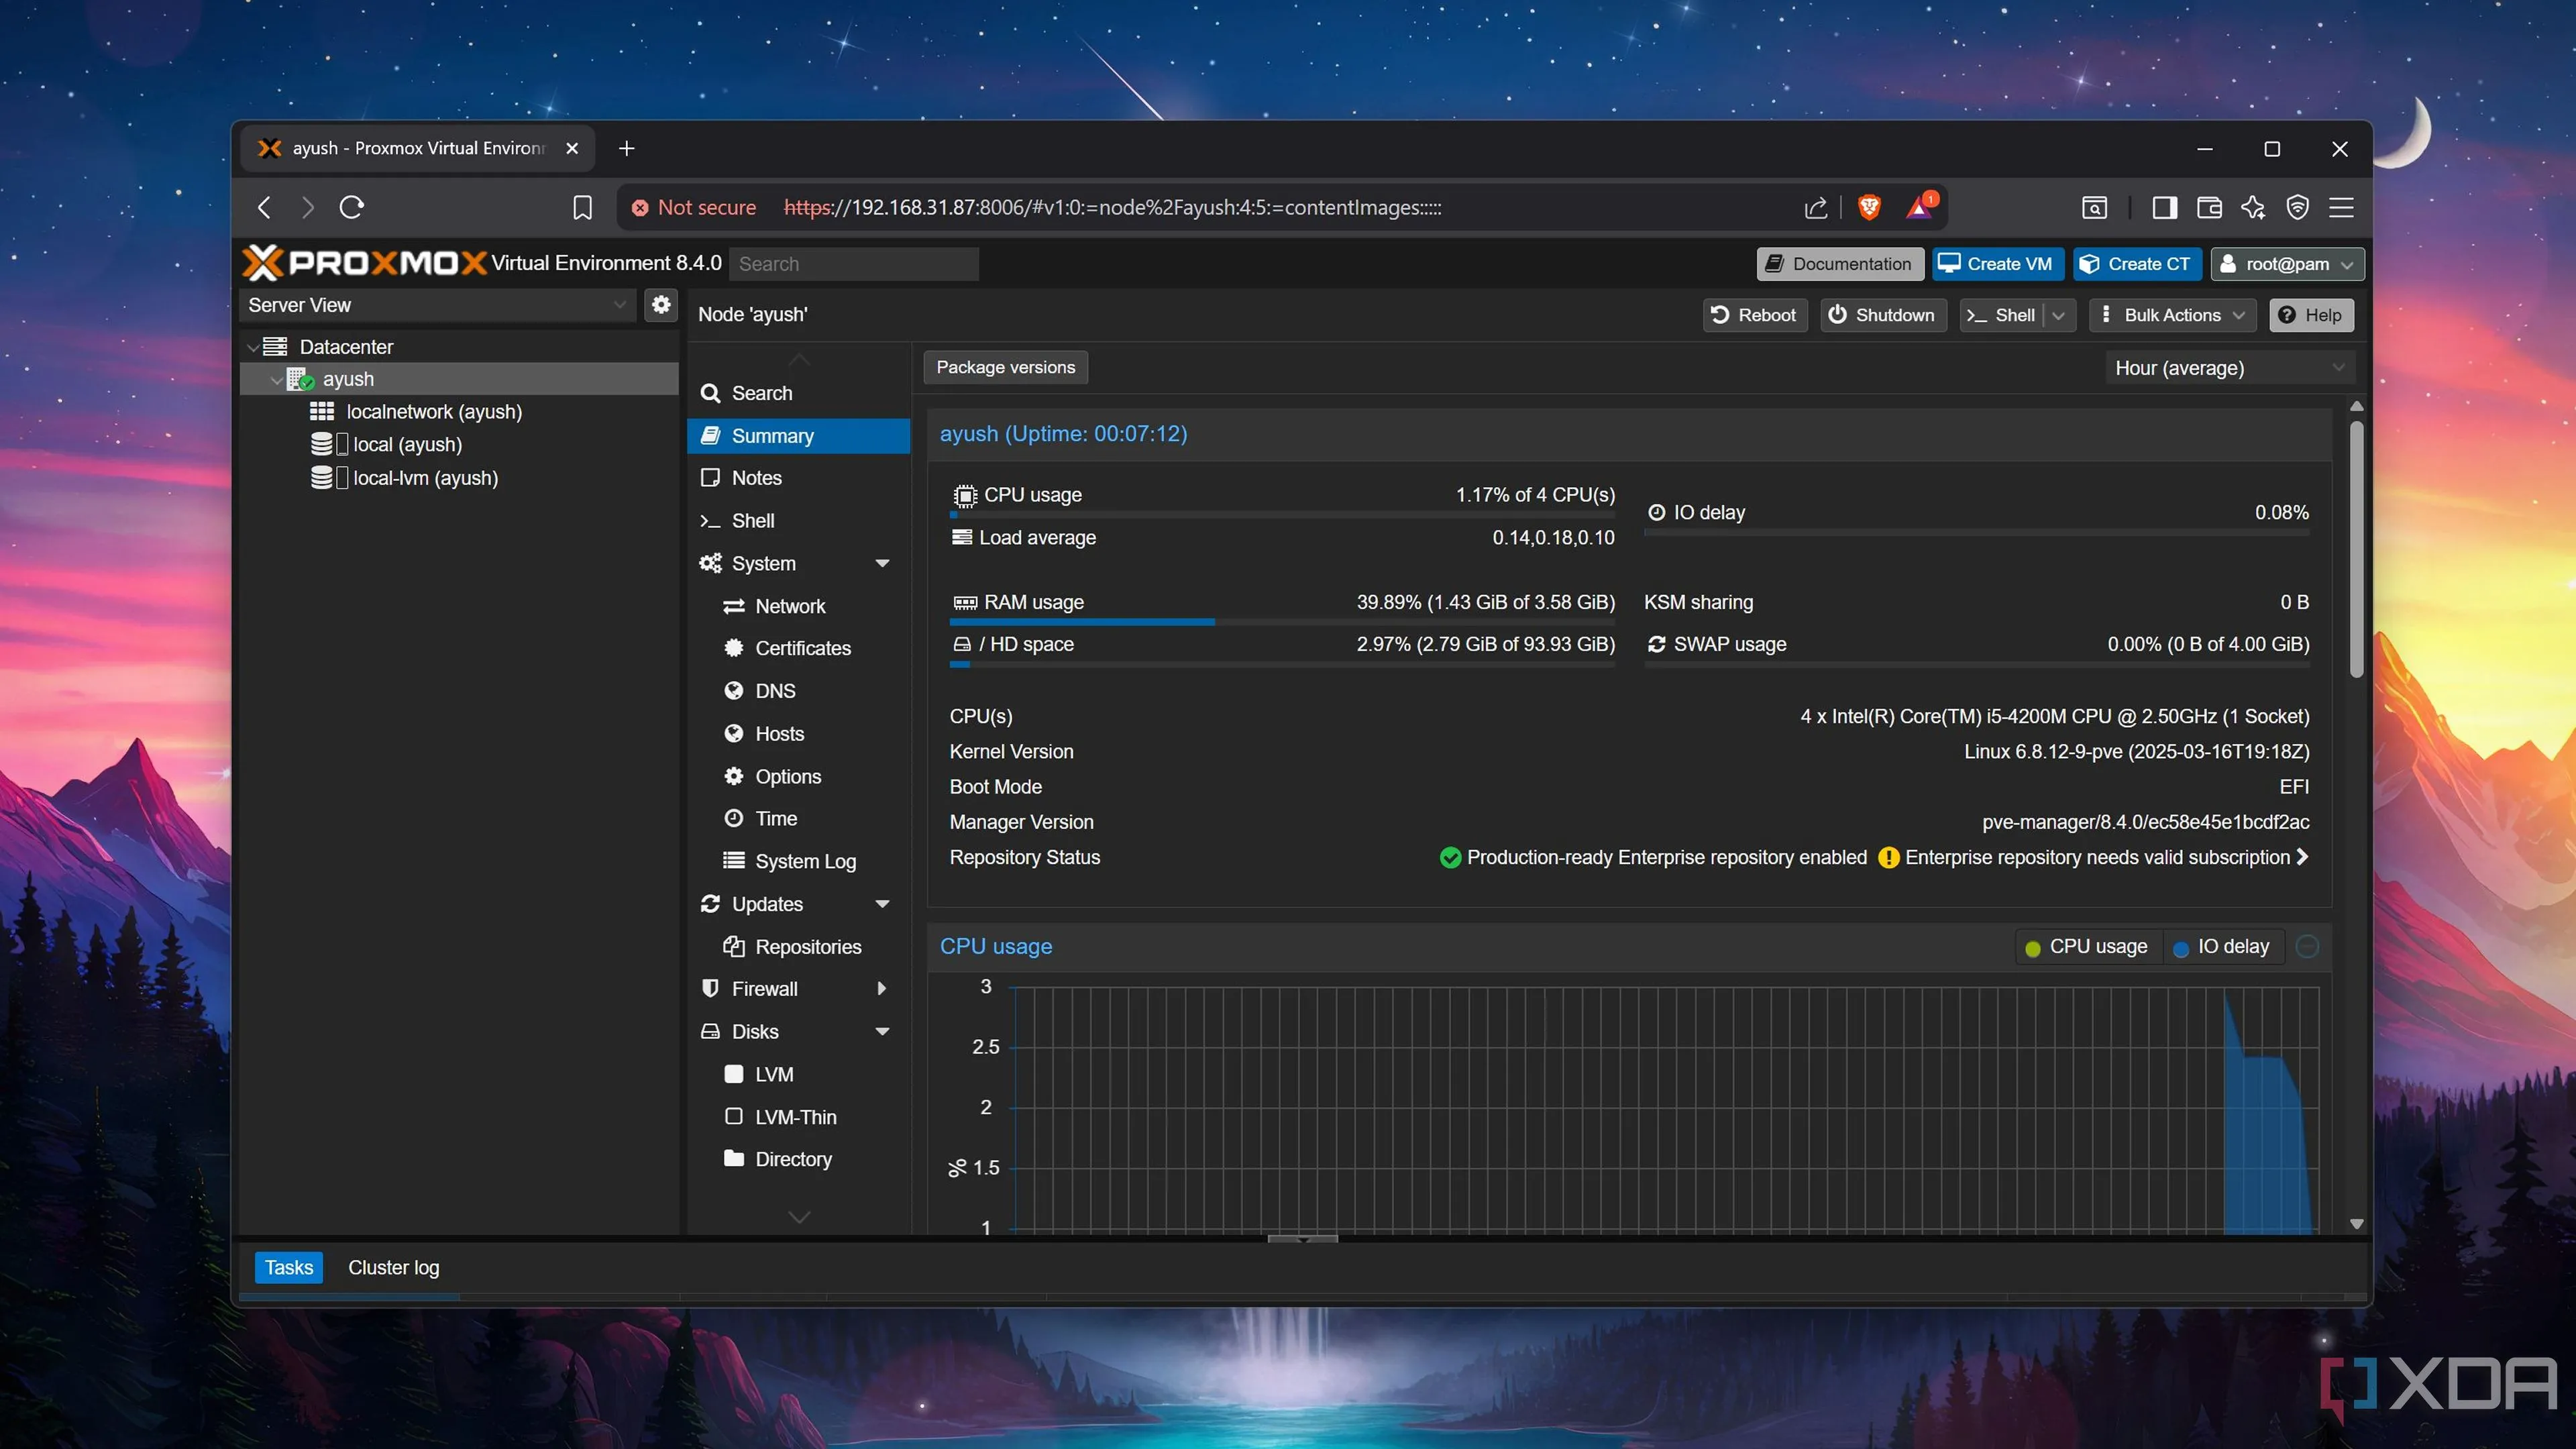The height and width of the screenshot is (1449, 2576).
Task: Click the Brave Shields lion icon
Action: tap(1868, 207)
